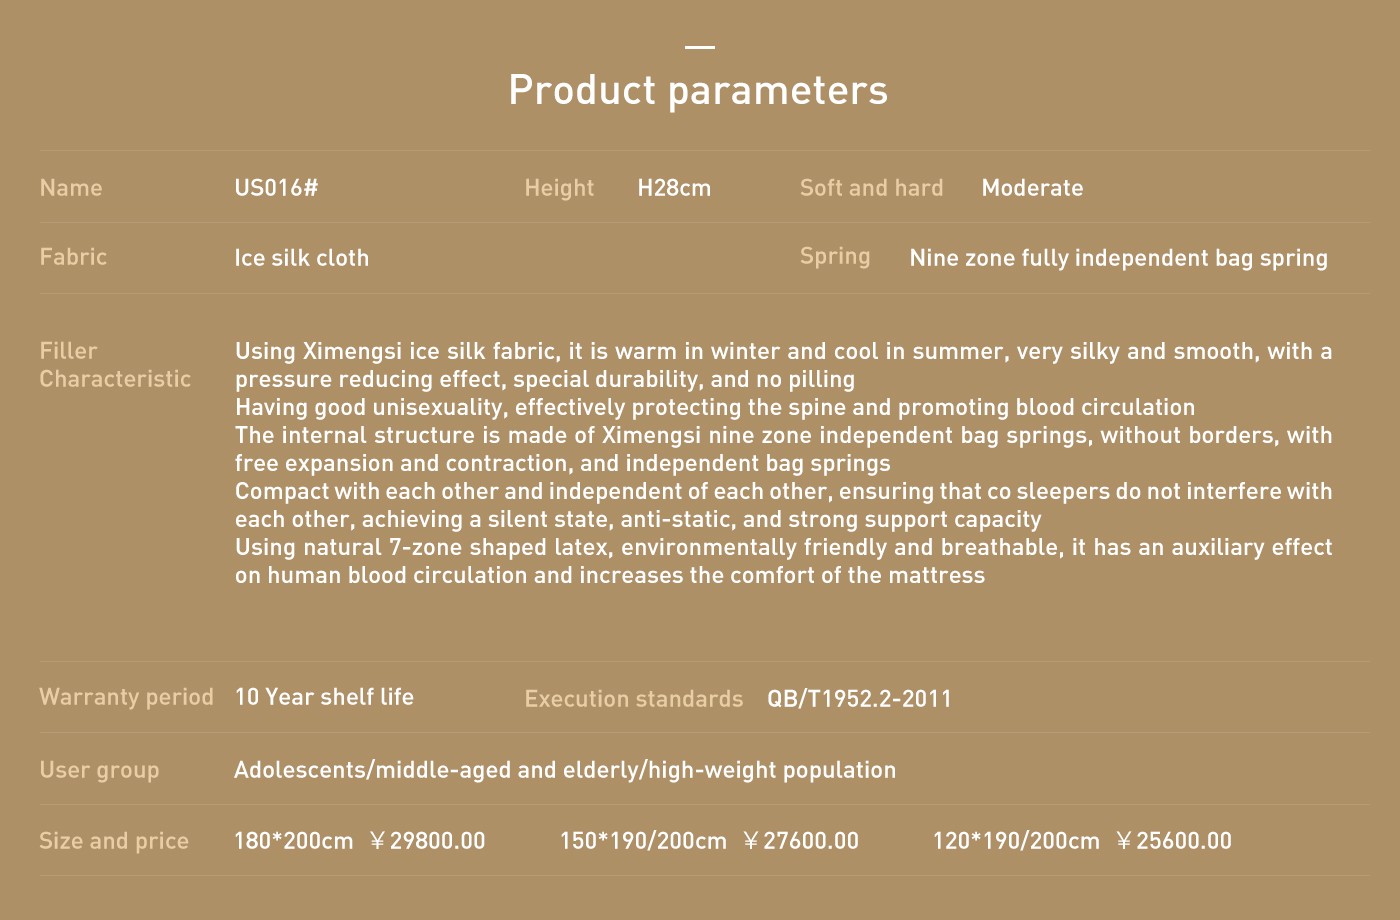The height and width of the screenshot is (920, 1400).
Task: Click the QB/T1952.2-2011 execution standard
Action: coord(859,699)
